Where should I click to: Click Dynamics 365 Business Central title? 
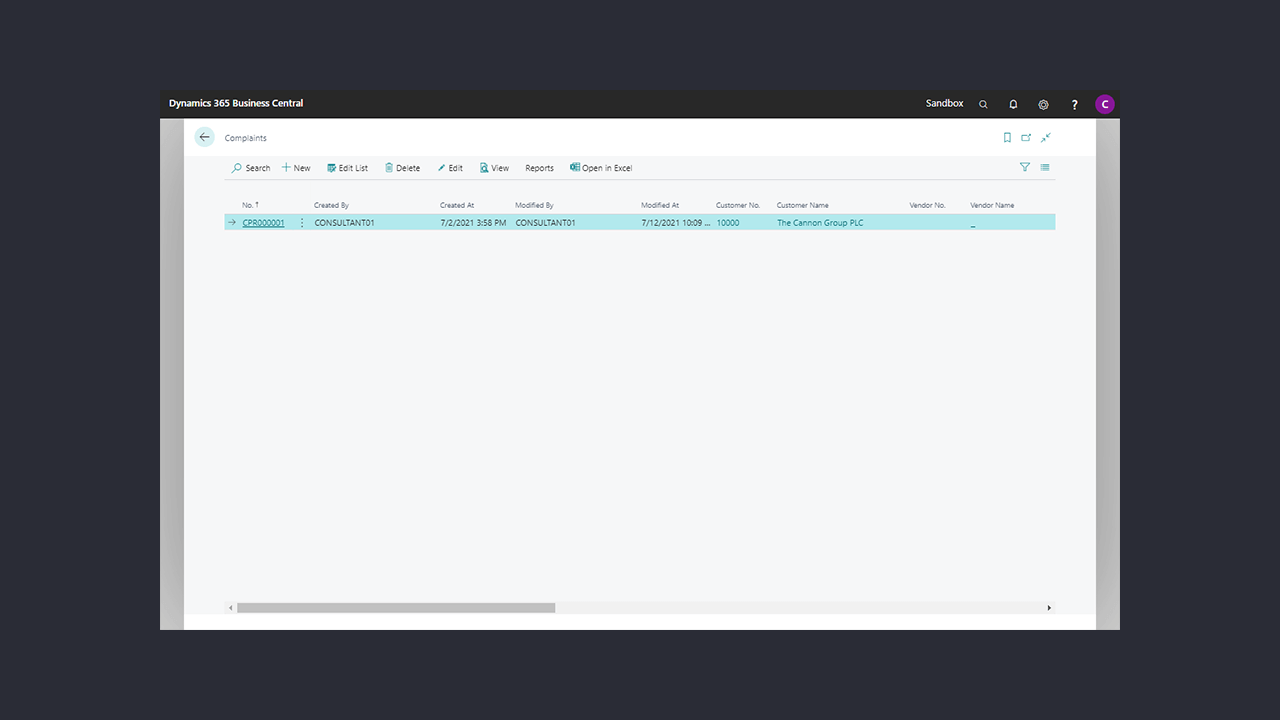(236, 103)
